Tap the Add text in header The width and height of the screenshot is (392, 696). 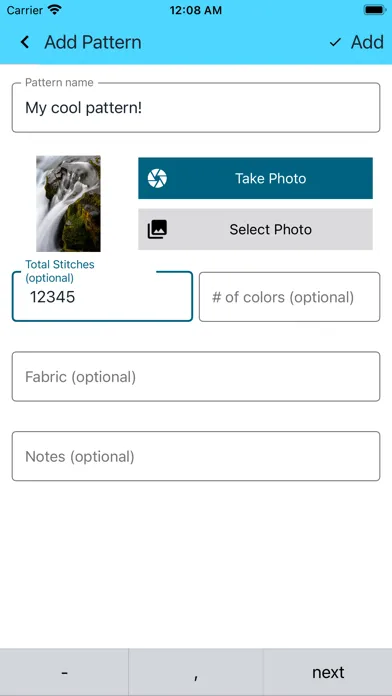pyautogui.click(x=367, y=42)
